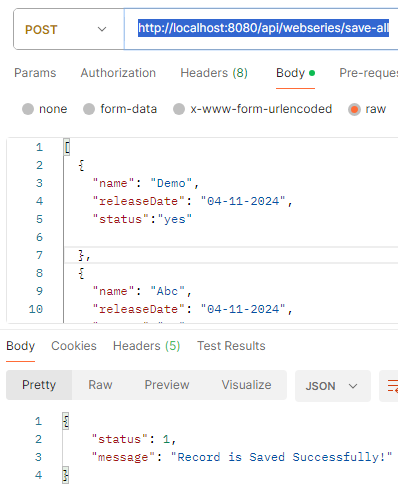Select the Pretty response view

click(x=39, y=385)
